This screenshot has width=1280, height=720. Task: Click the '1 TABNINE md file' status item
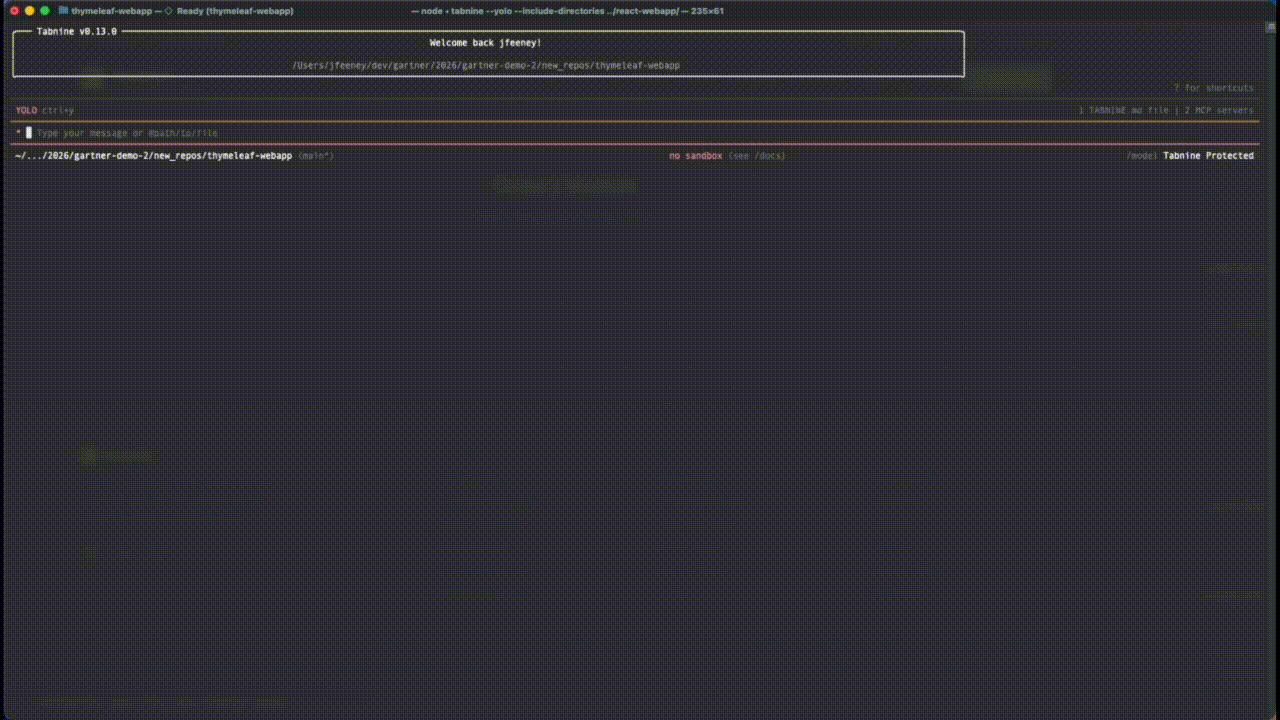coord(1124,110)
